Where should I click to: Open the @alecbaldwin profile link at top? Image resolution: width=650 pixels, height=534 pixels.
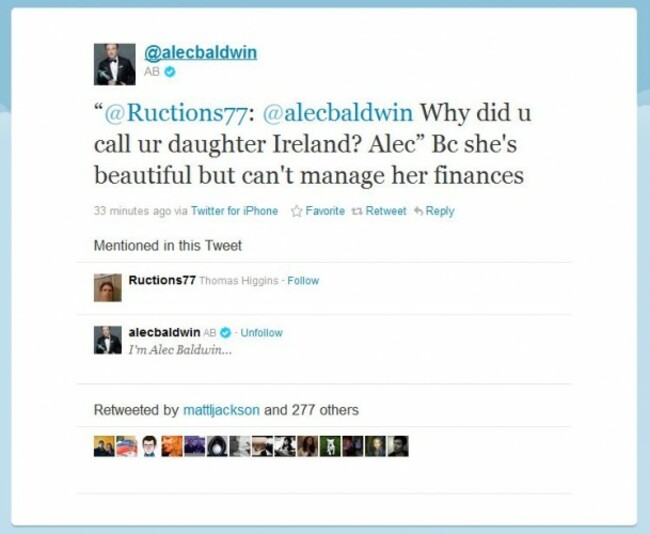(x=201, y=53)
